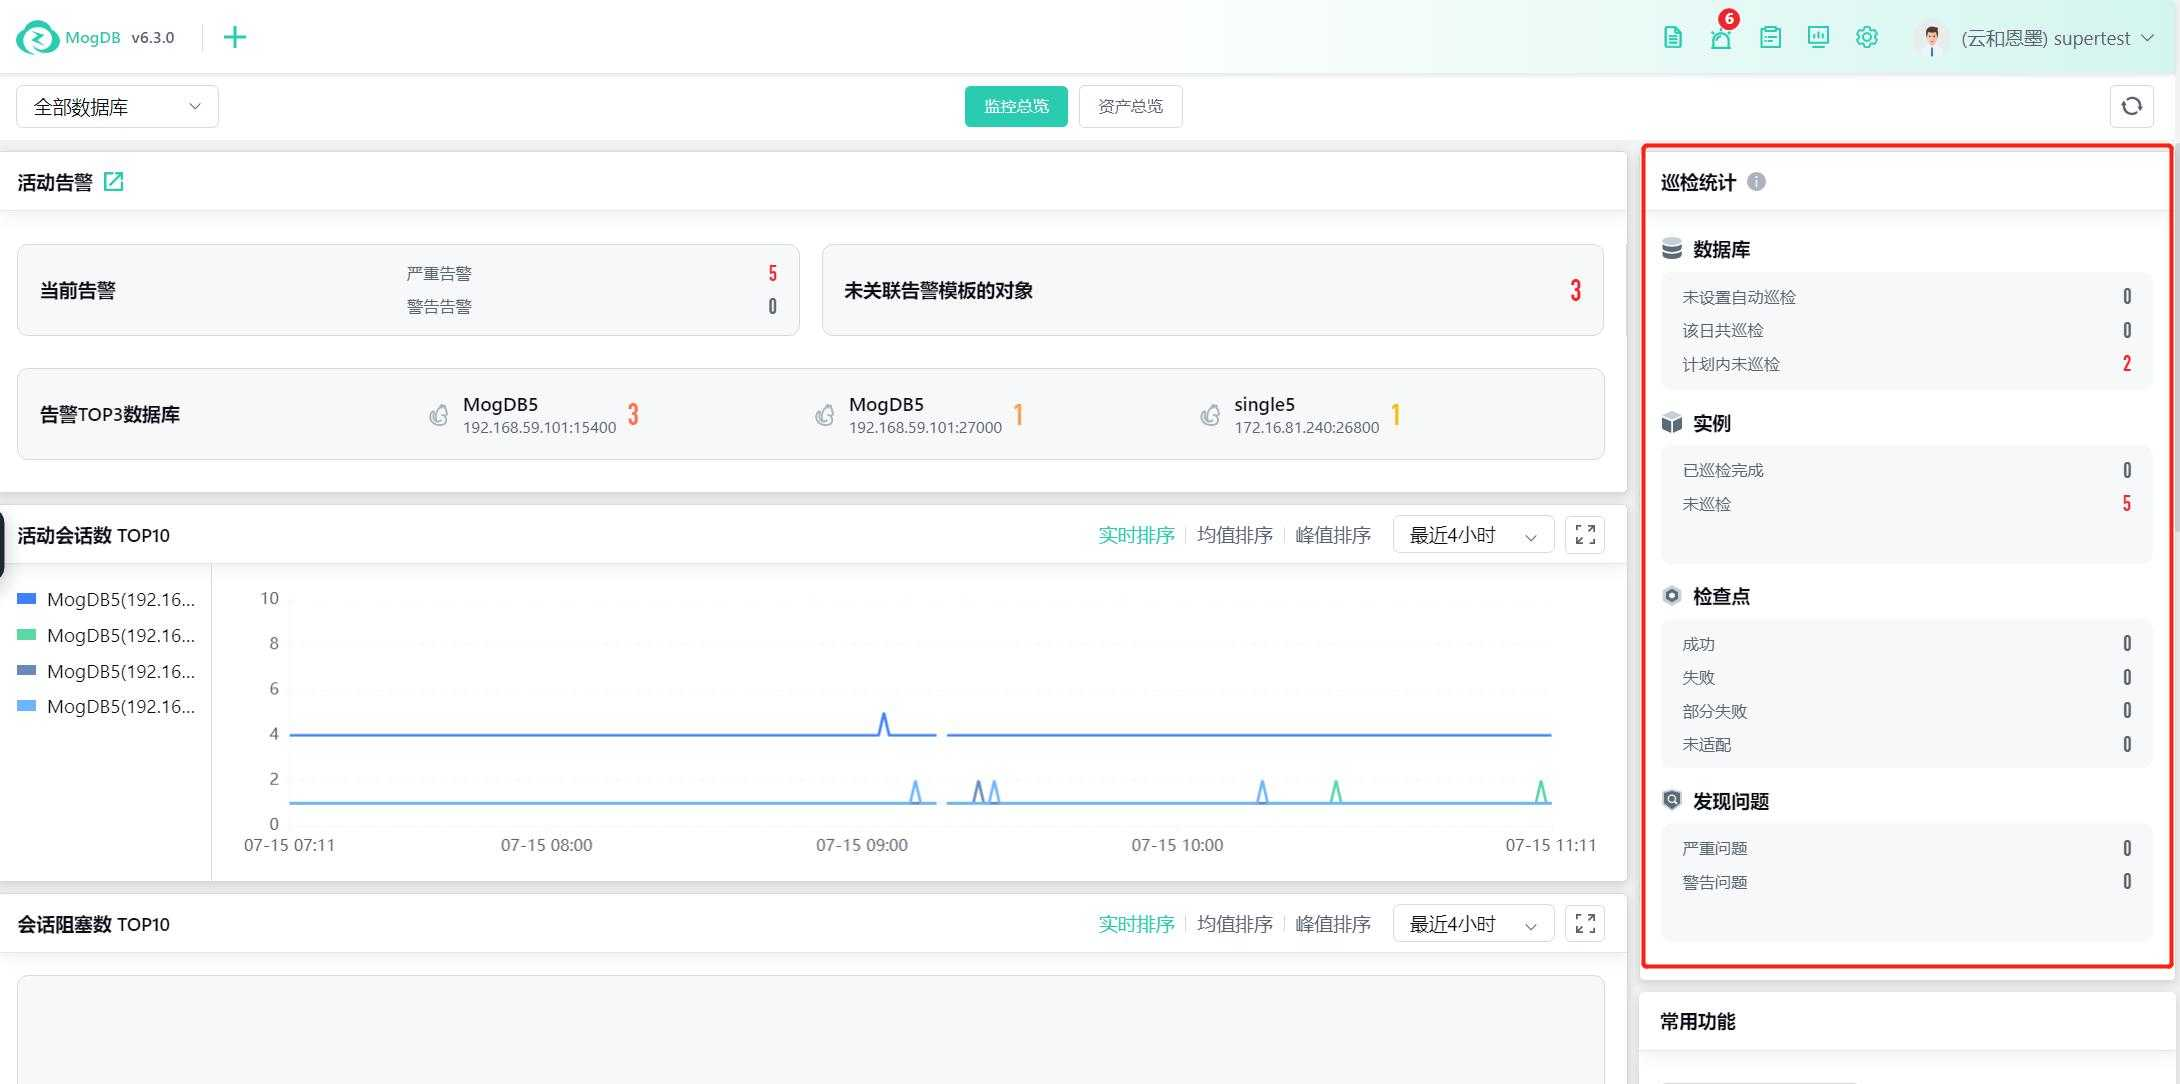Click the 失败 checkpoint row
This screenshot has height=1084, width=2180.
1906,677
